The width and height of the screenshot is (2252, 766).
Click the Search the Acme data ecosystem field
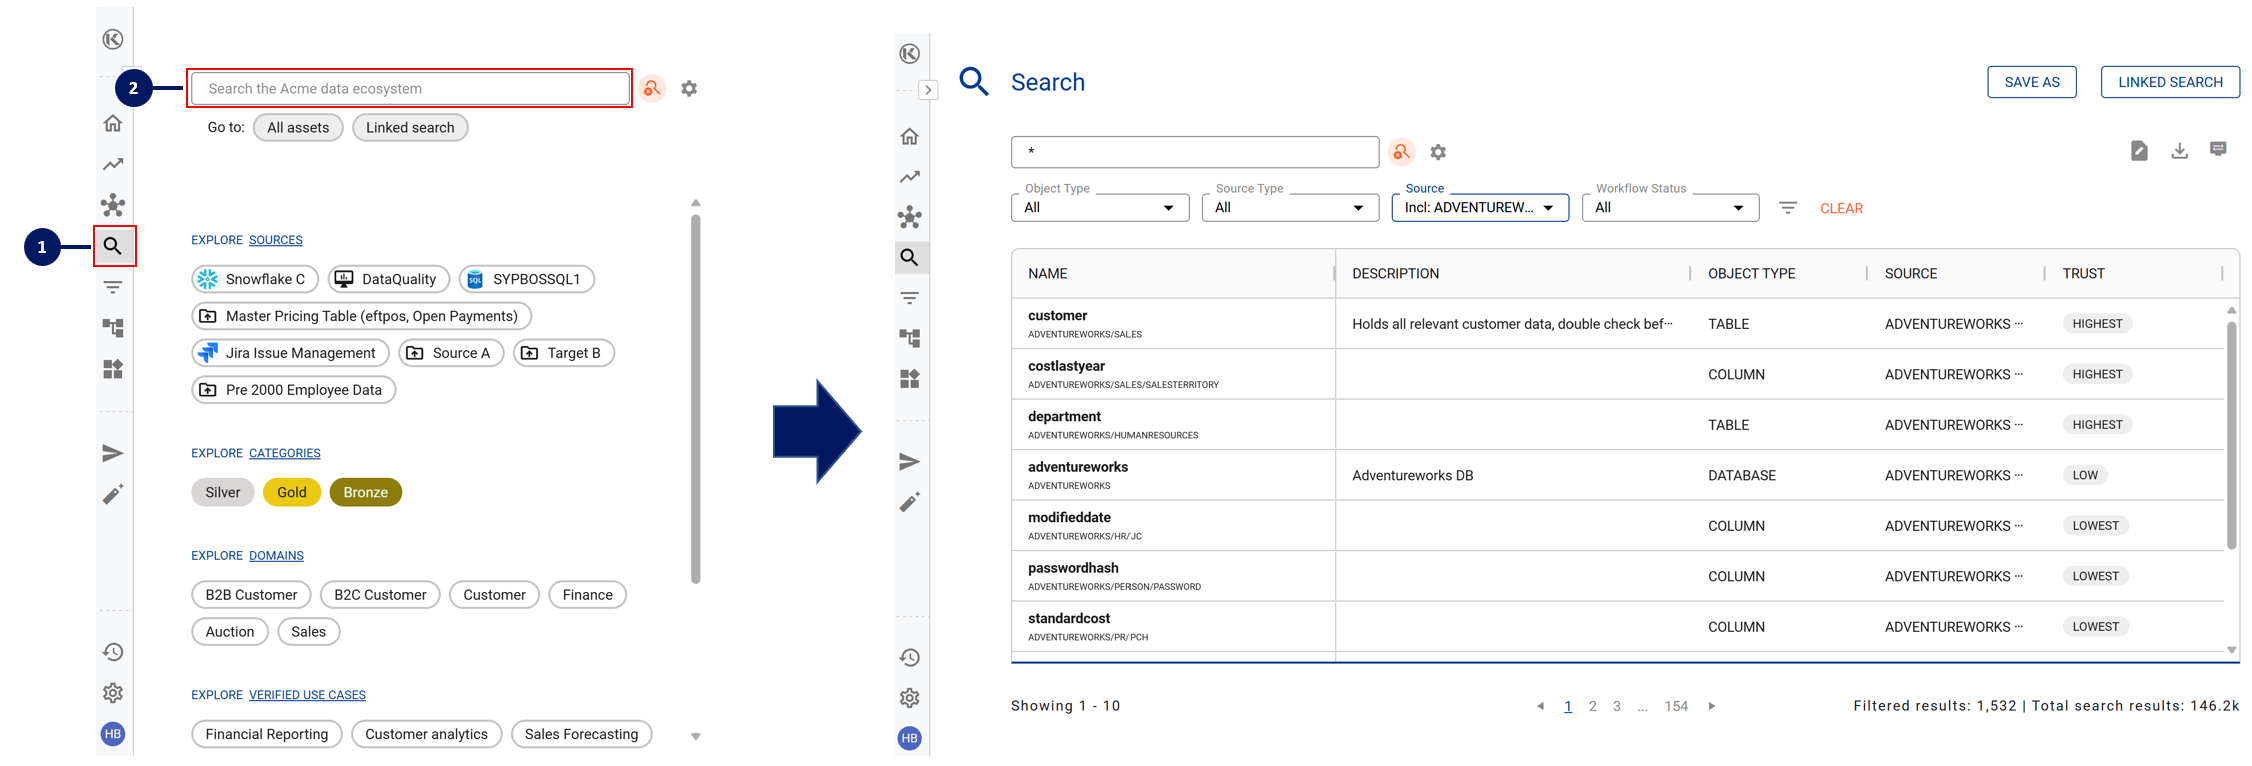[x=410, y=89]
